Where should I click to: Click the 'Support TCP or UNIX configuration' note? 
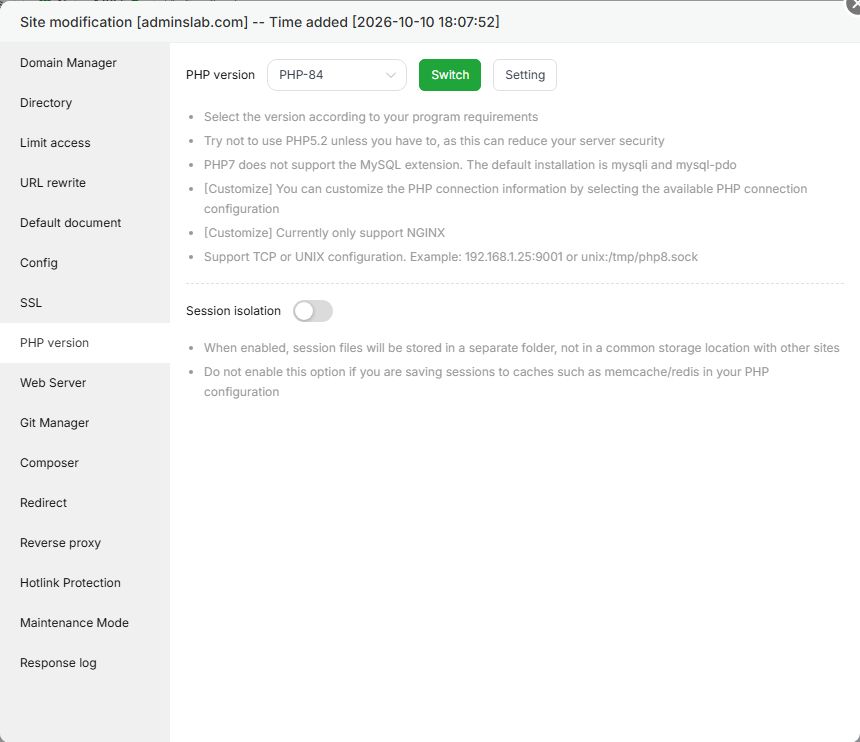coord(451,257)
